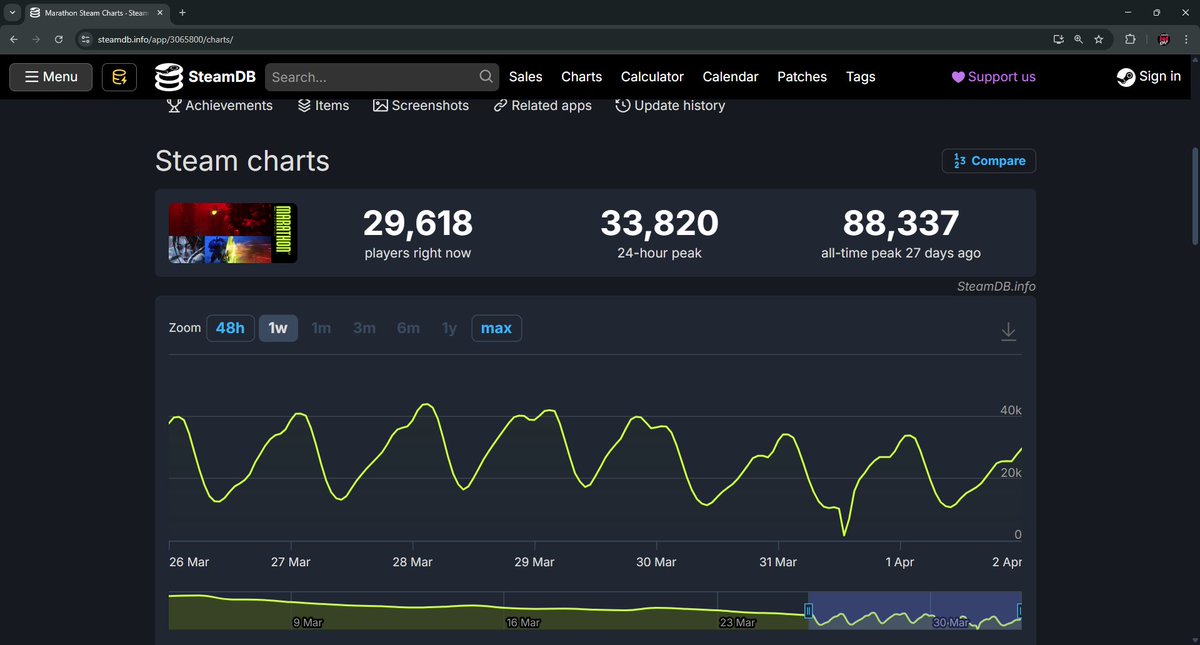Click the search magnifier icon
Viewport: 1200px width, 645px height.
coord(486,77)
